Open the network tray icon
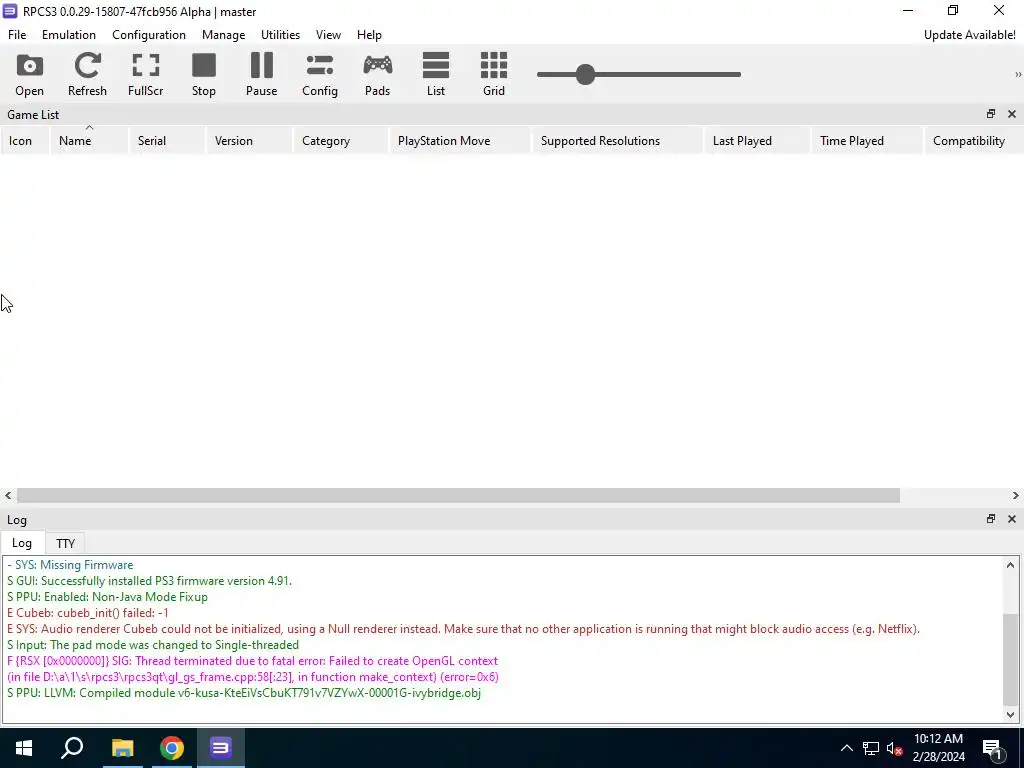Screen dimensions: 1024x768 (x=871, y=748)
